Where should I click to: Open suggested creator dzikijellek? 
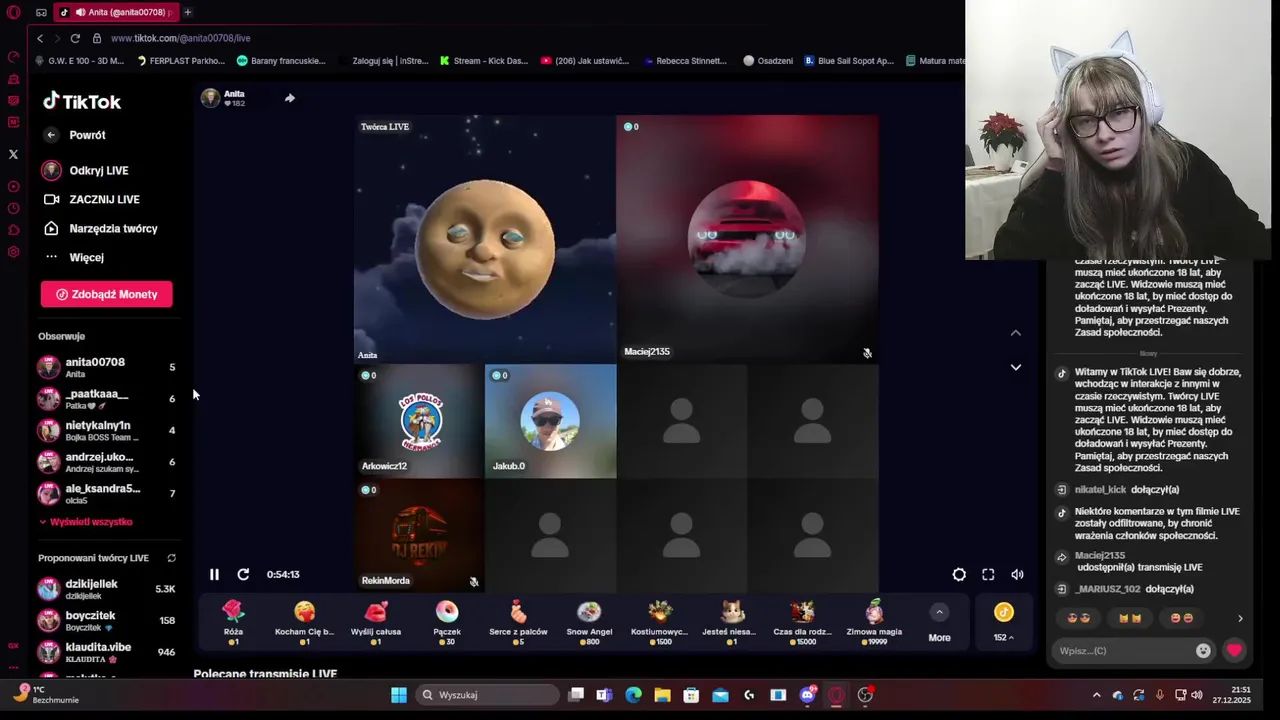point(107,589)
